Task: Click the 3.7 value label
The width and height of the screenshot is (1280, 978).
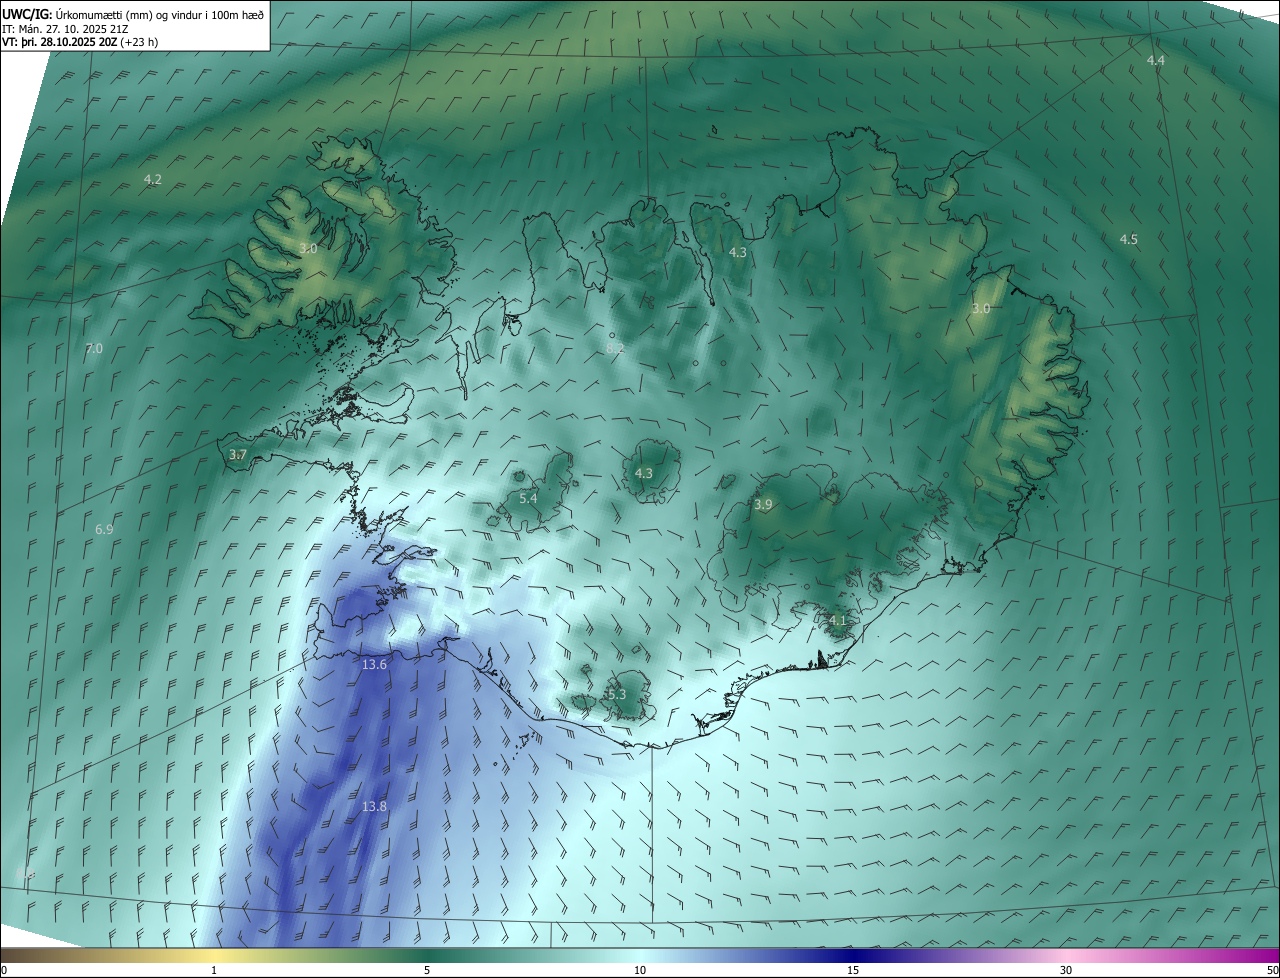Action: (237, 455)
